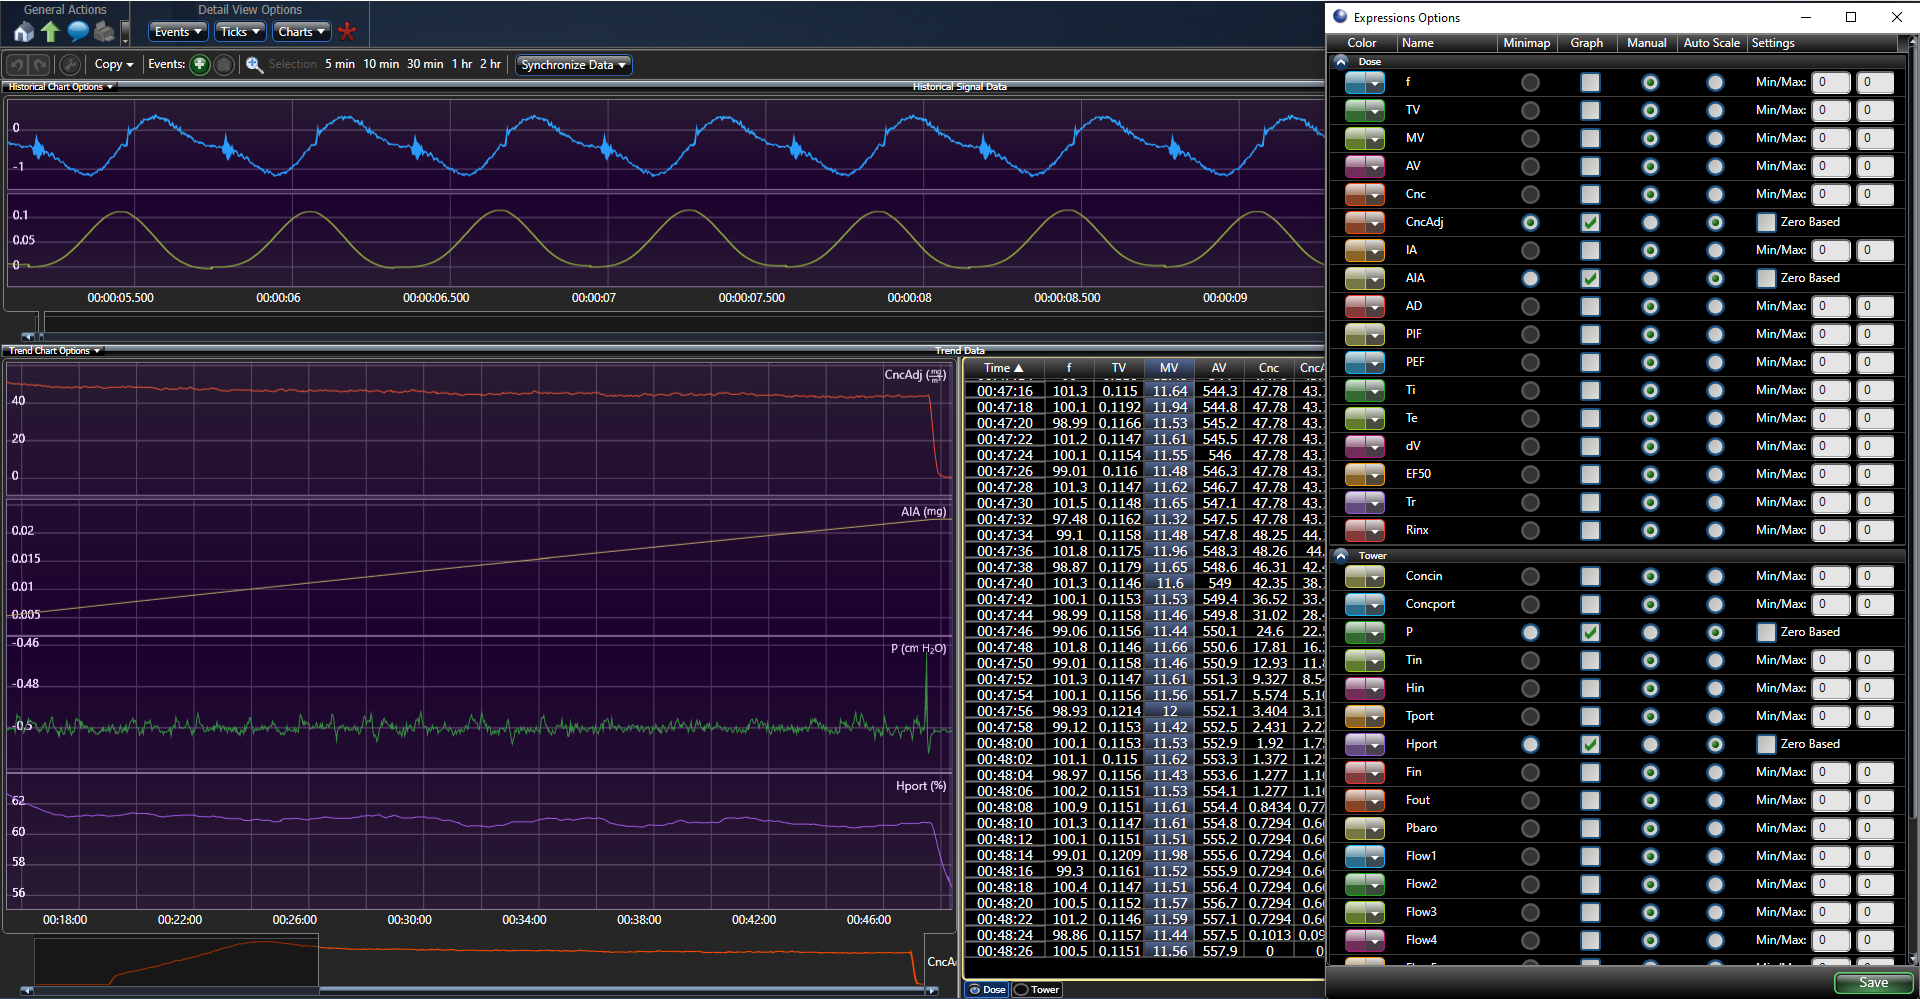Click the AV column header

[x=1219, y=368]
